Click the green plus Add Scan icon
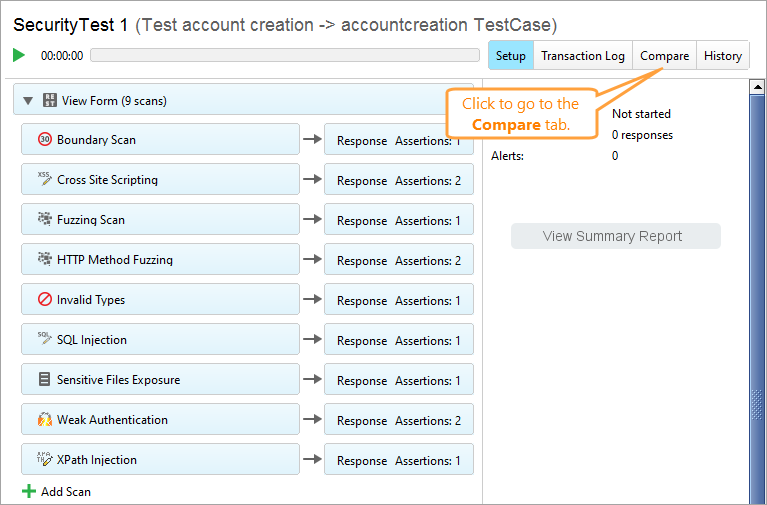767x505 pixels. (29, 491)
